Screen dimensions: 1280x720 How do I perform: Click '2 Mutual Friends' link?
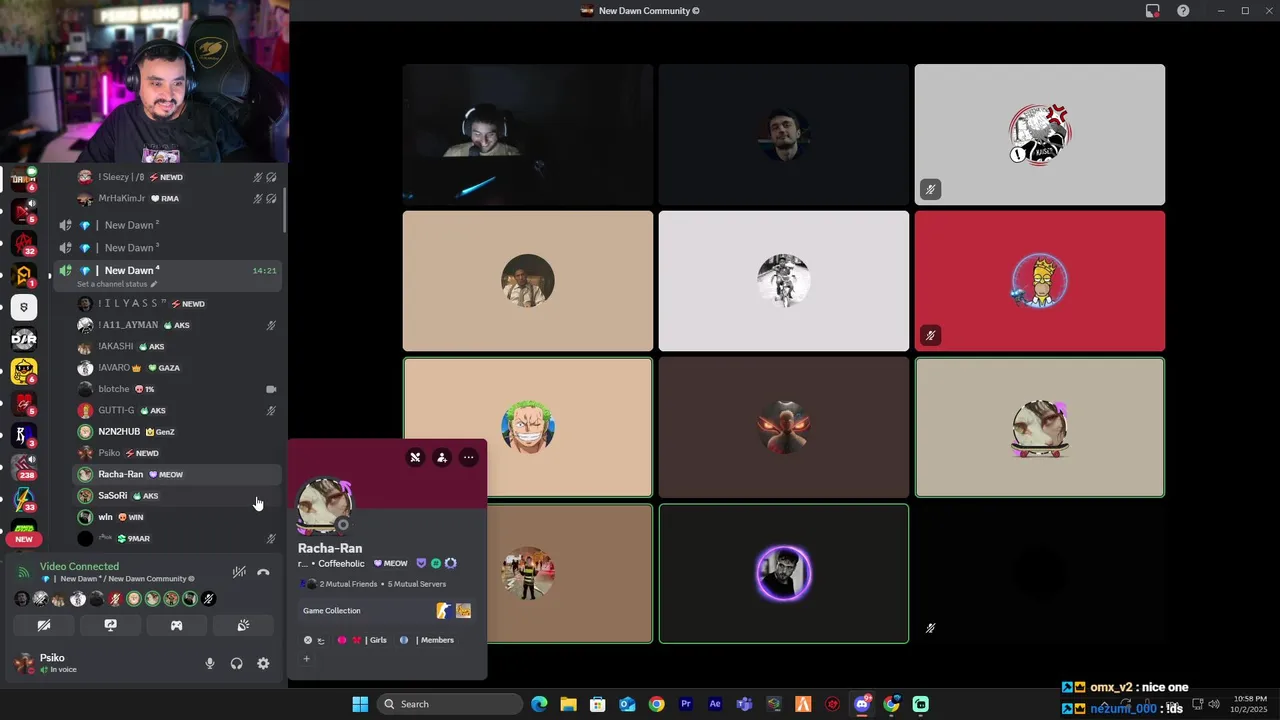point(348,584)
